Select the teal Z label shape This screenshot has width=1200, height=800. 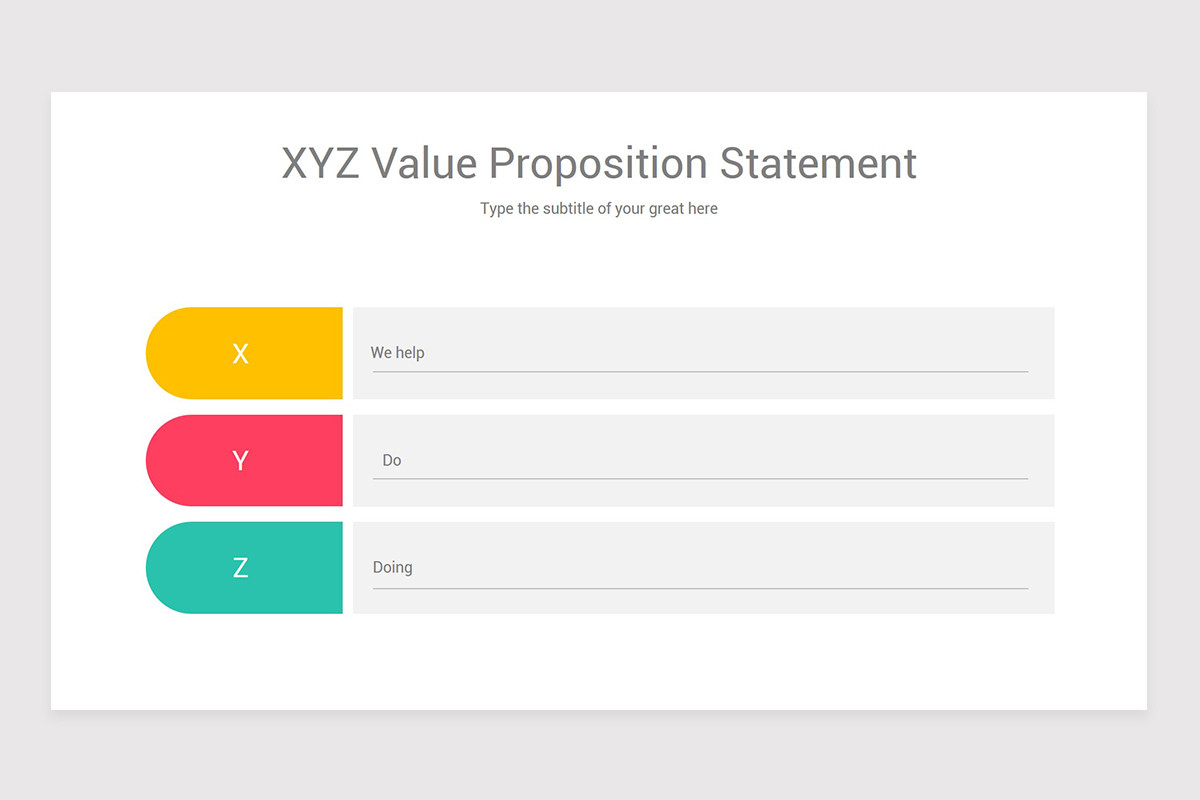tap(244, 567)
